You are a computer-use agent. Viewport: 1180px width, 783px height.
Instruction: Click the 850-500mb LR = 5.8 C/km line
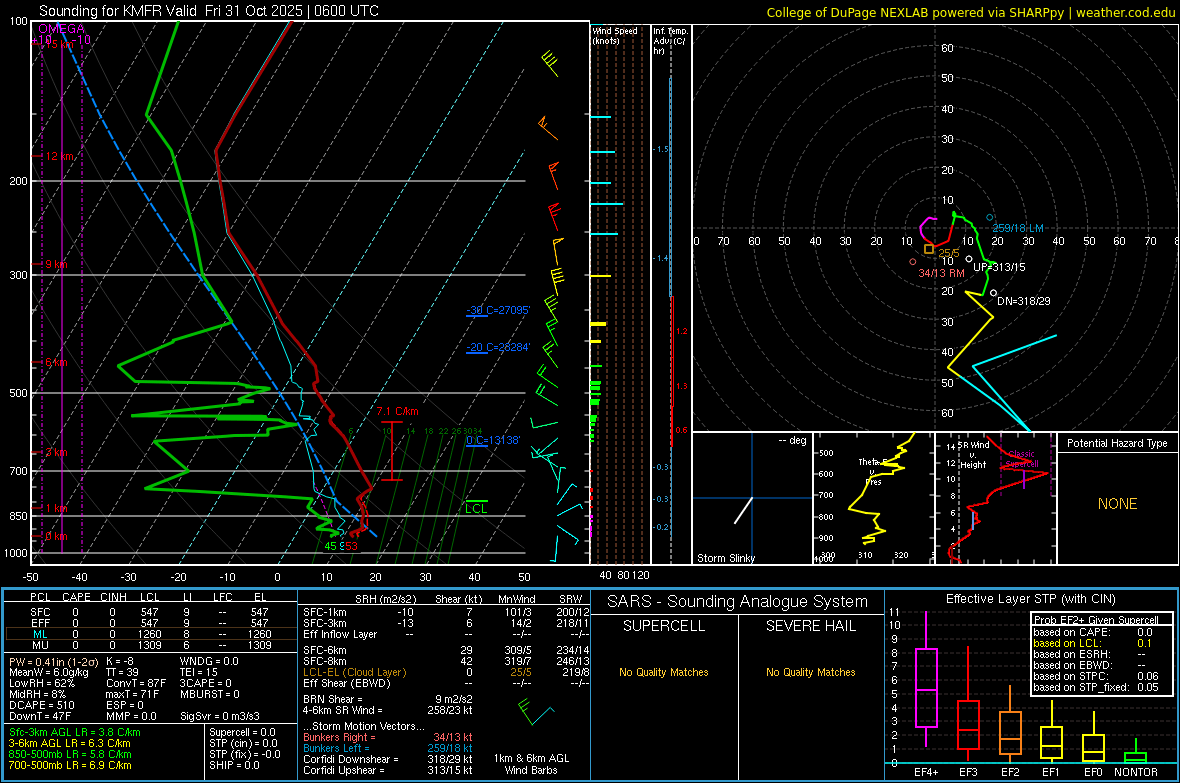tap(70, 754)
